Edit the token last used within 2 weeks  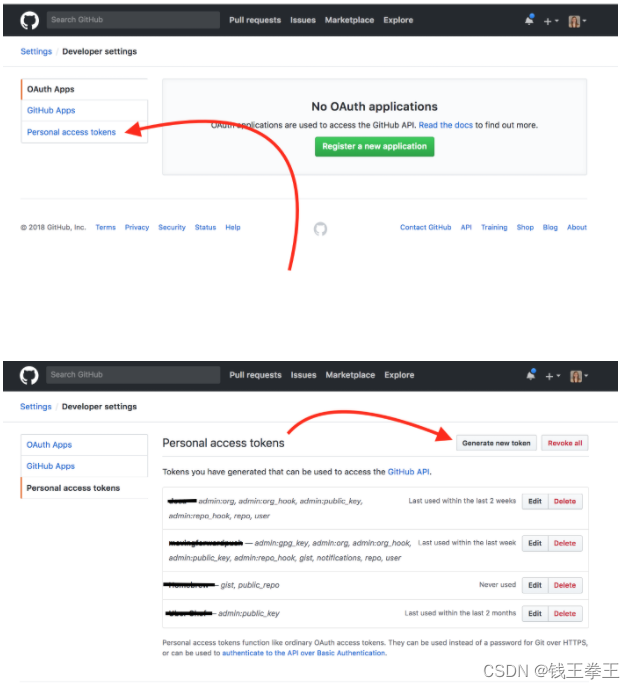[535, 501]
